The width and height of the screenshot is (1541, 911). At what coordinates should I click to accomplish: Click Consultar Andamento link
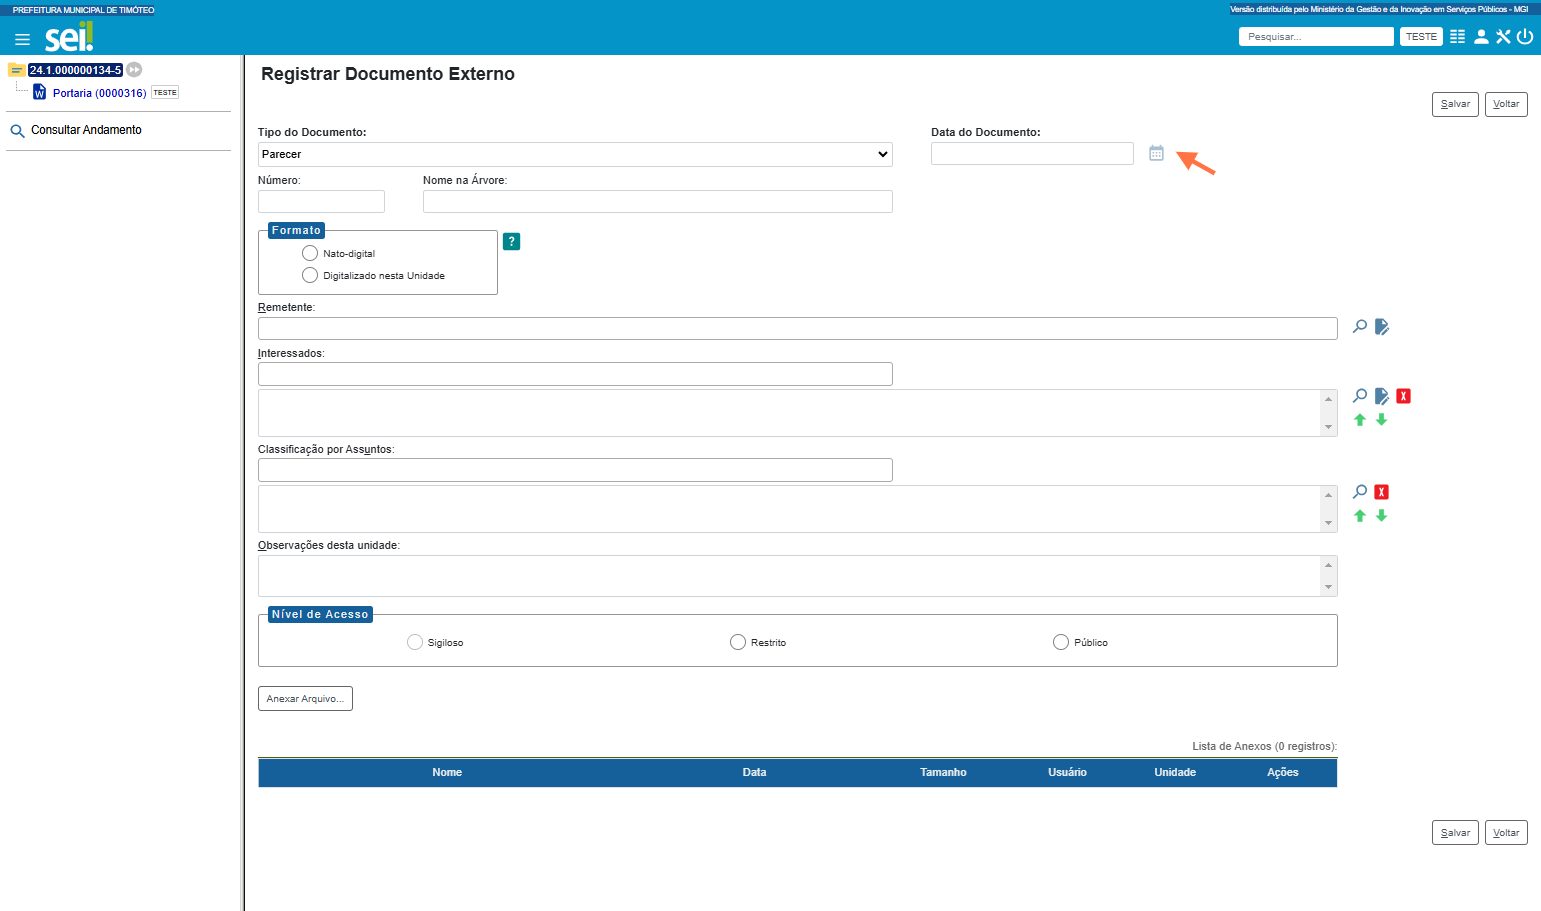point(86,130)
